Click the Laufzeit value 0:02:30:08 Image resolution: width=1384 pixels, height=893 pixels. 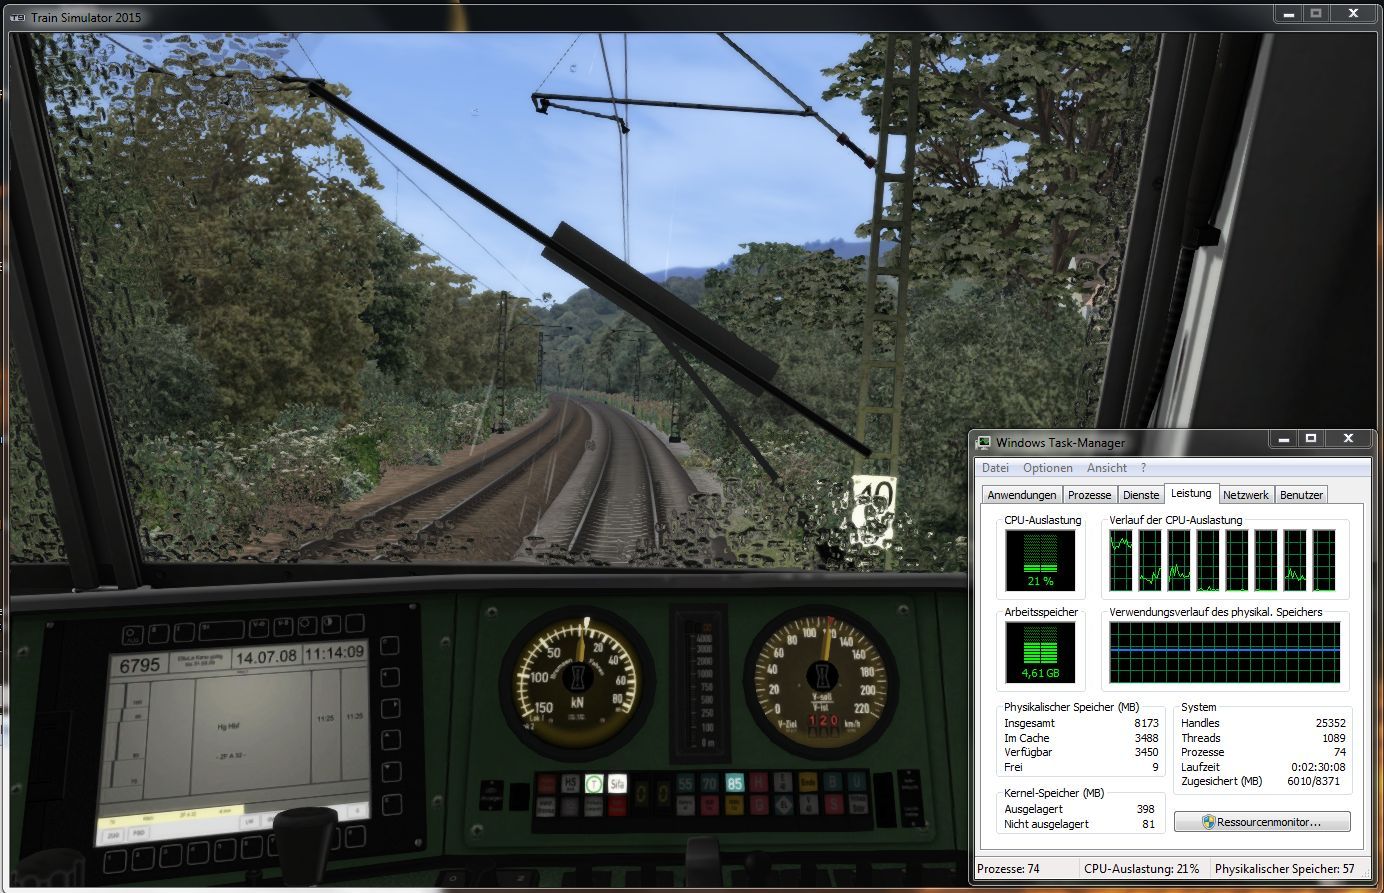[1318, 767]
